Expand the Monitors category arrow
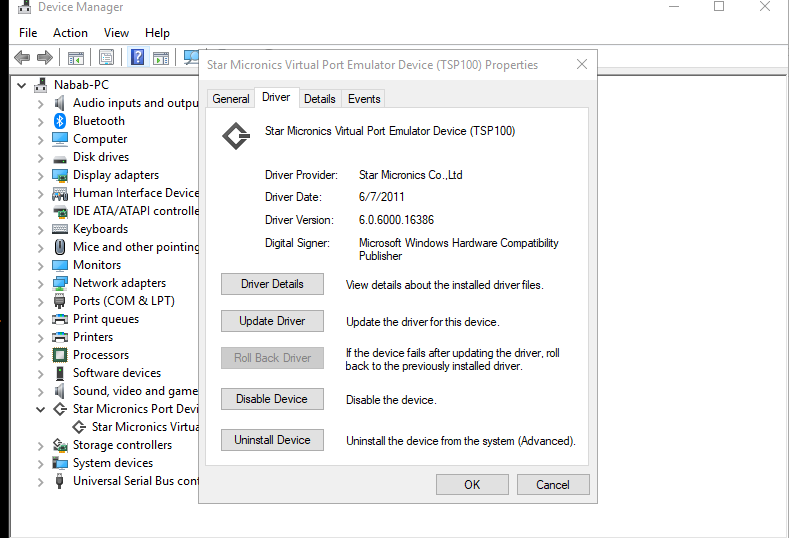The image size is (789, 538). (x=41, y=266)
